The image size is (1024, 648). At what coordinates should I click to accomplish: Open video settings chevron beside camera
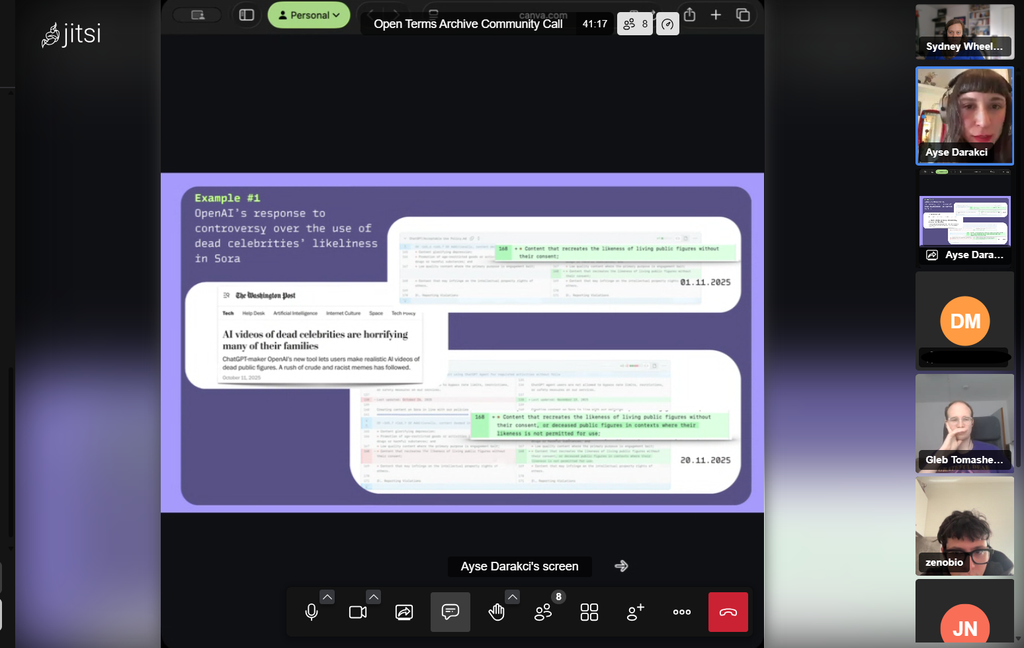click(x=373, y=596)
